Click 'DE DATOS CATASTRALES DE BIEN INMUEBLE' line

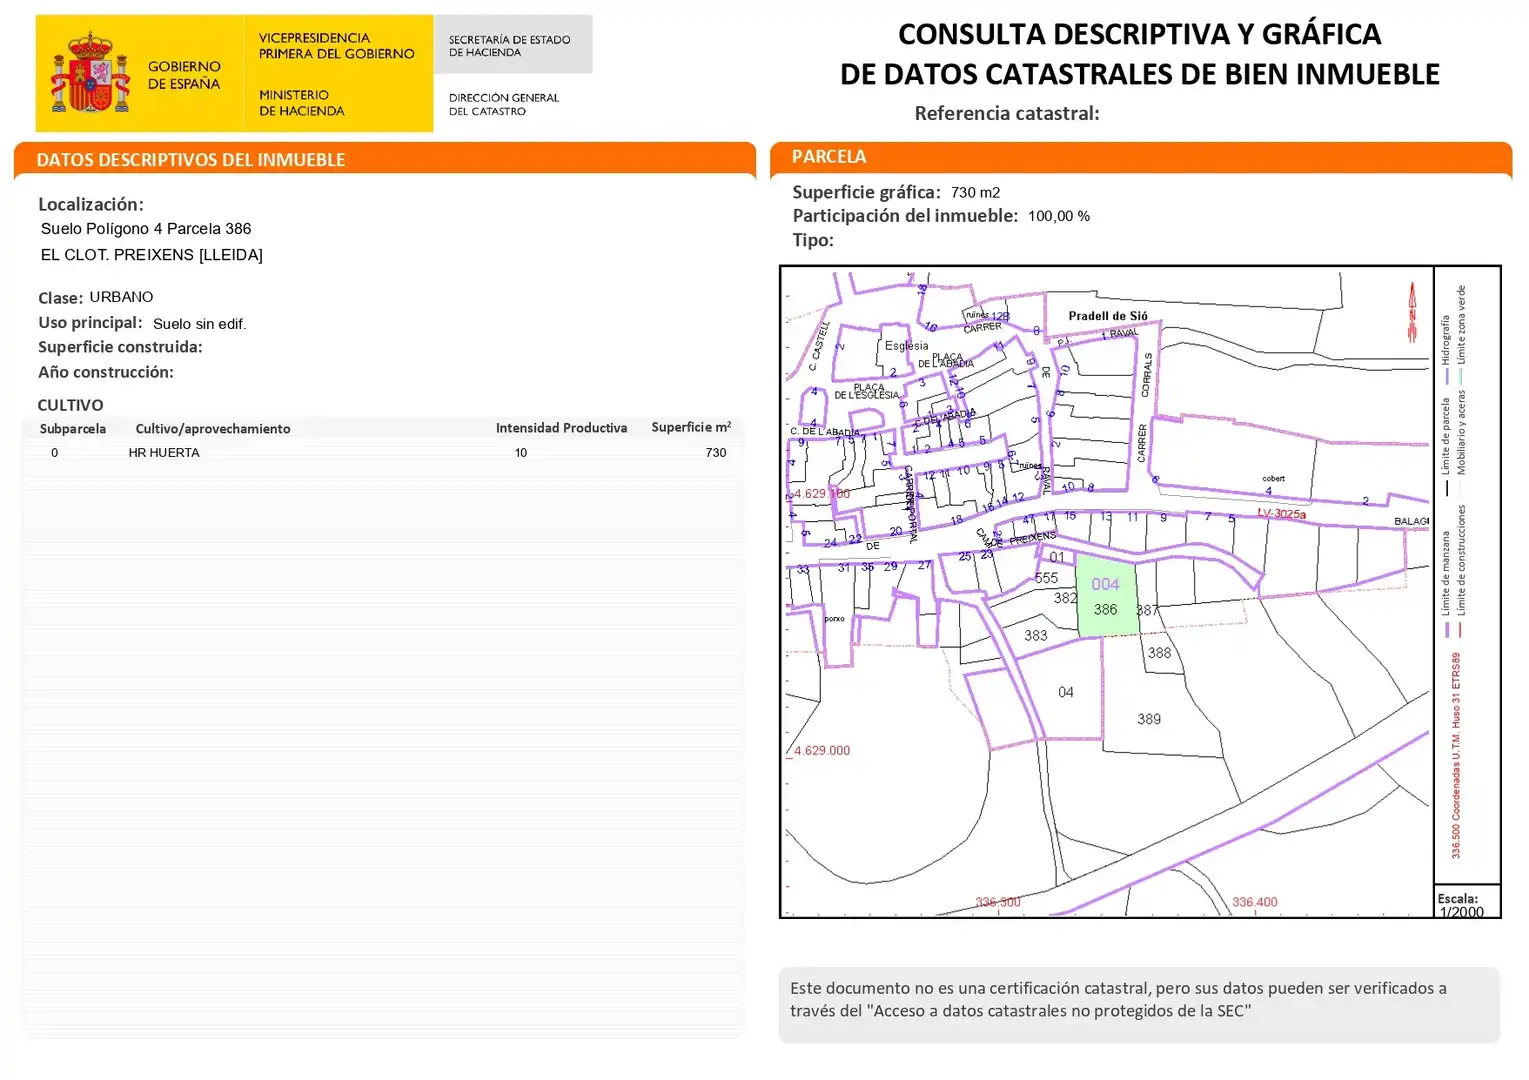click(1139, 74)
